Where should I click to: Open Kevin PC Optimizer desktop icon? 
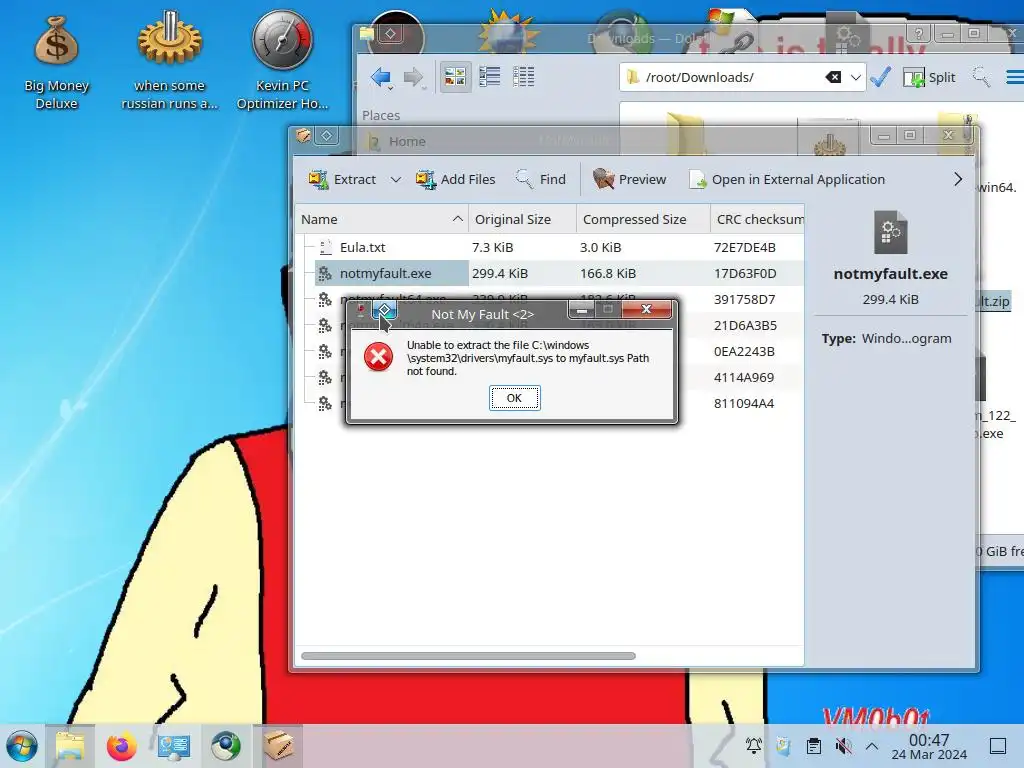point(282,60)
